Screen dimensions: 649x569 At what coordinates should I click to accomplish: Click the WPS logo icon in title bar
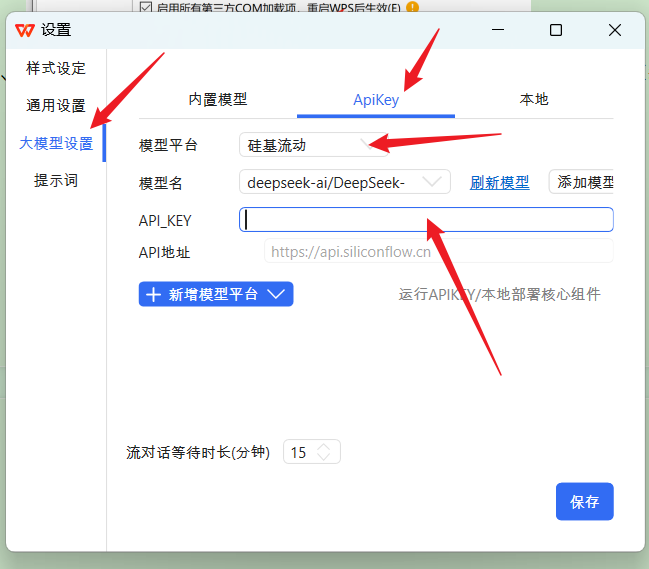[25, 30]
